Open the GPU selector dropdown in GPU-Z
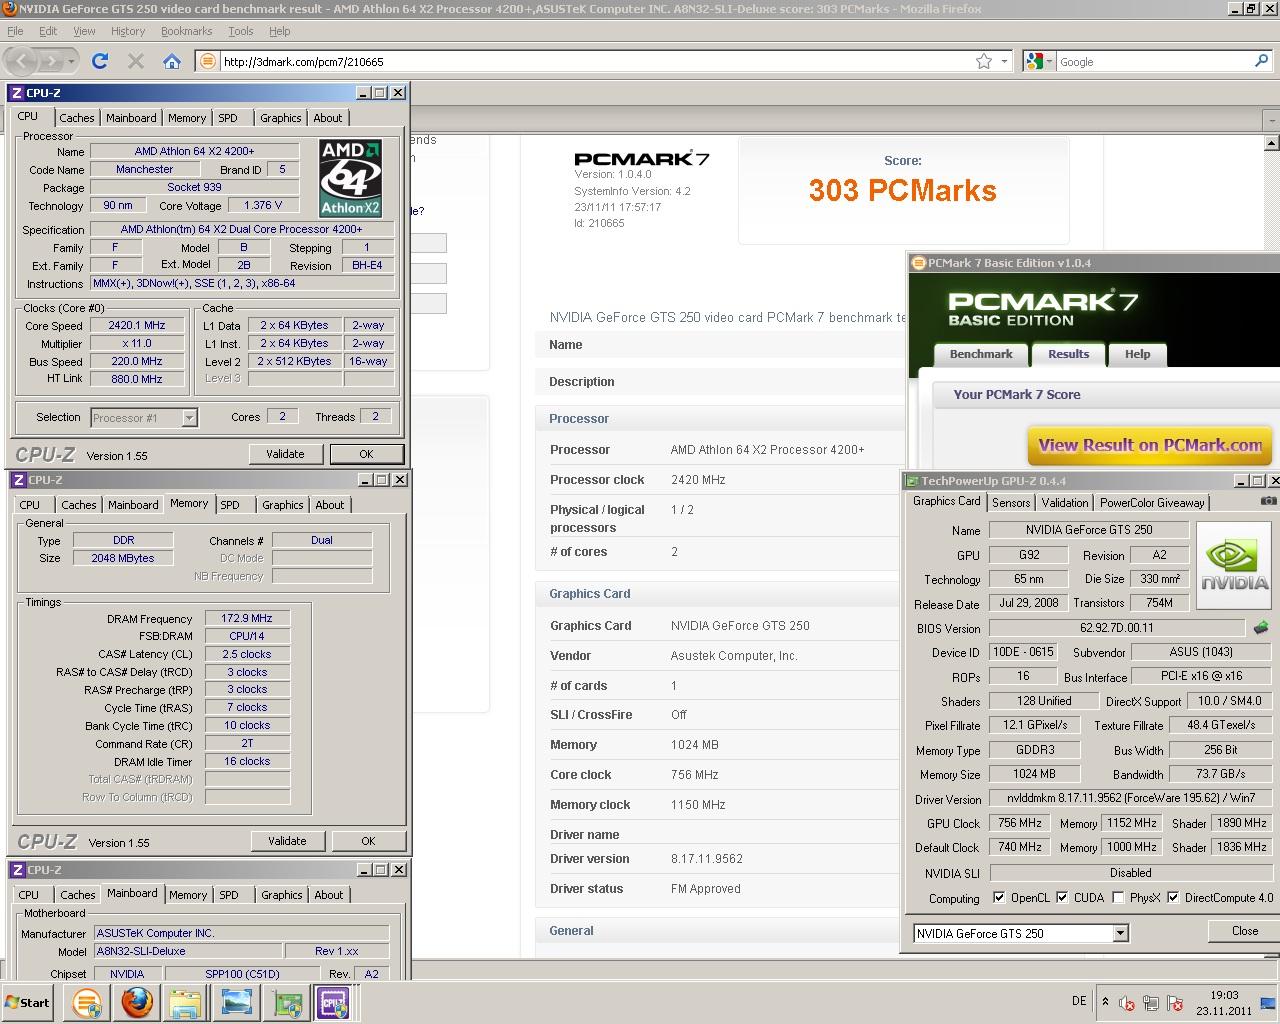The height and width of the screenshot is (1024, 1280). click(x=1120, y=933)
